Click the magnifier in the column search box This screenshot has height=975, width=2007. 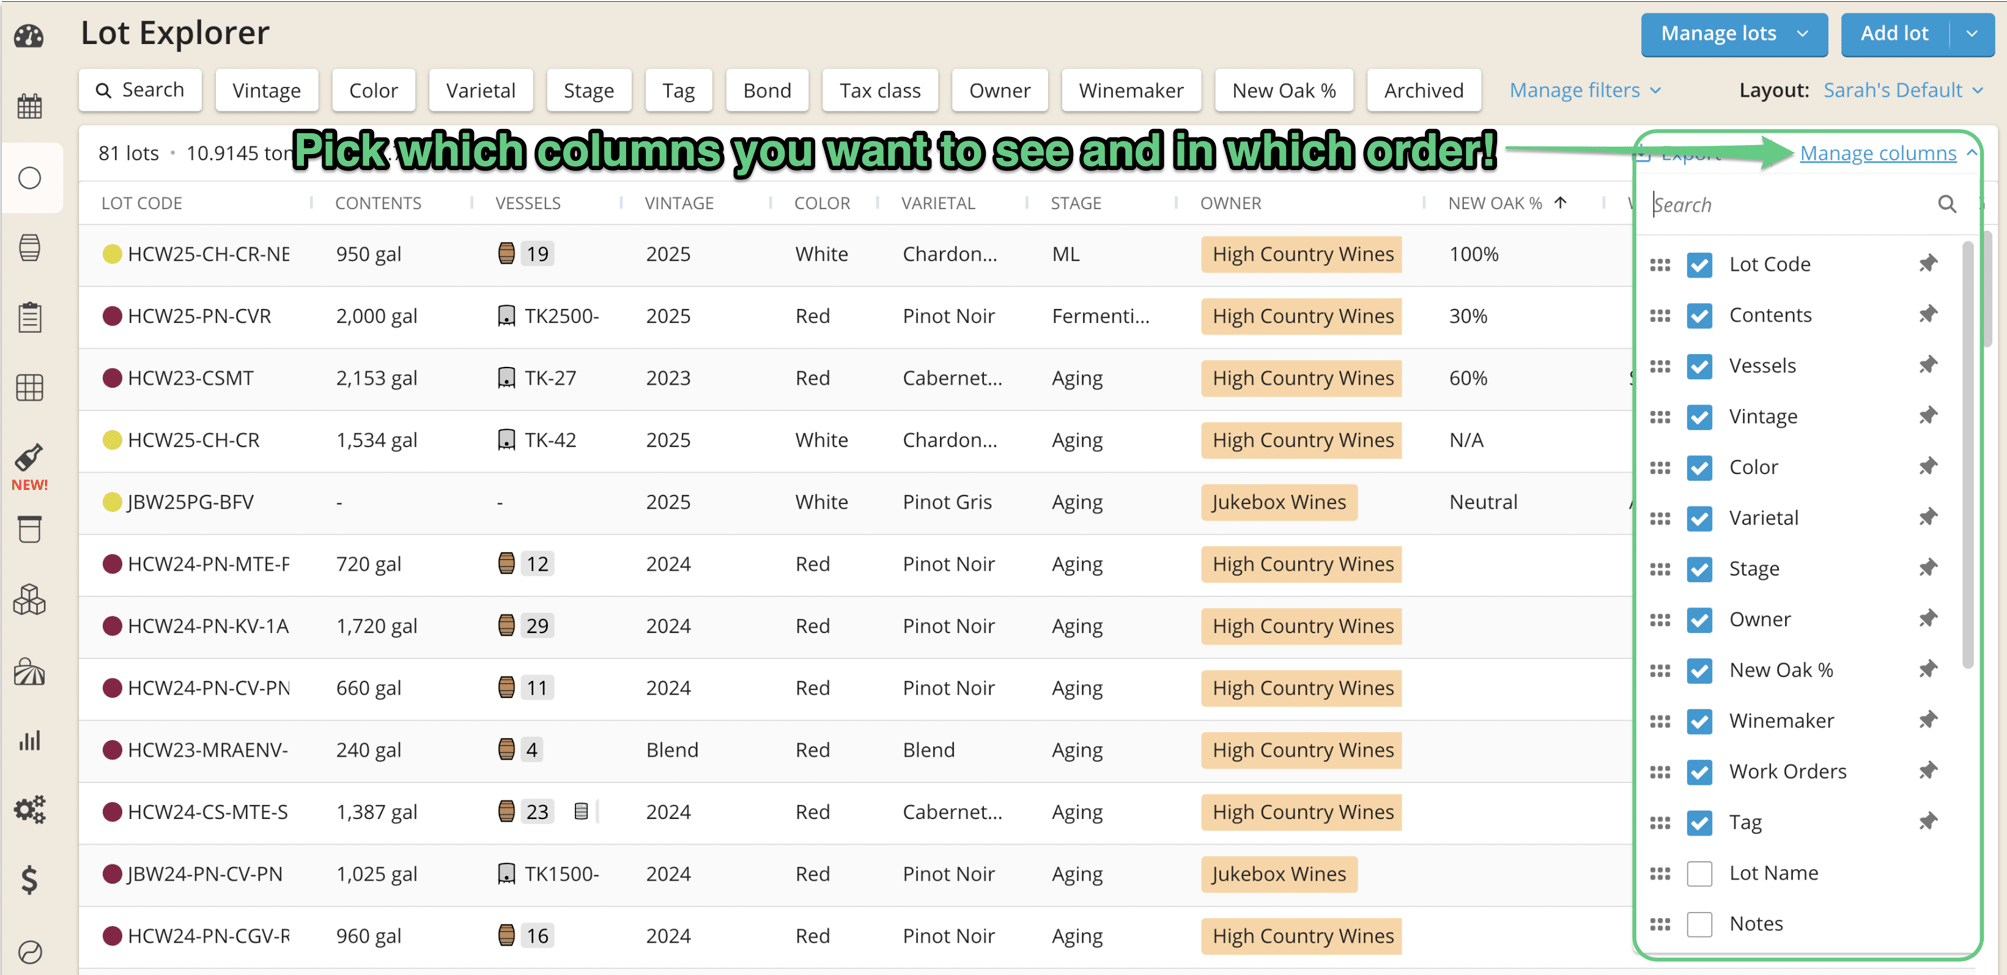coord(1946,204)
